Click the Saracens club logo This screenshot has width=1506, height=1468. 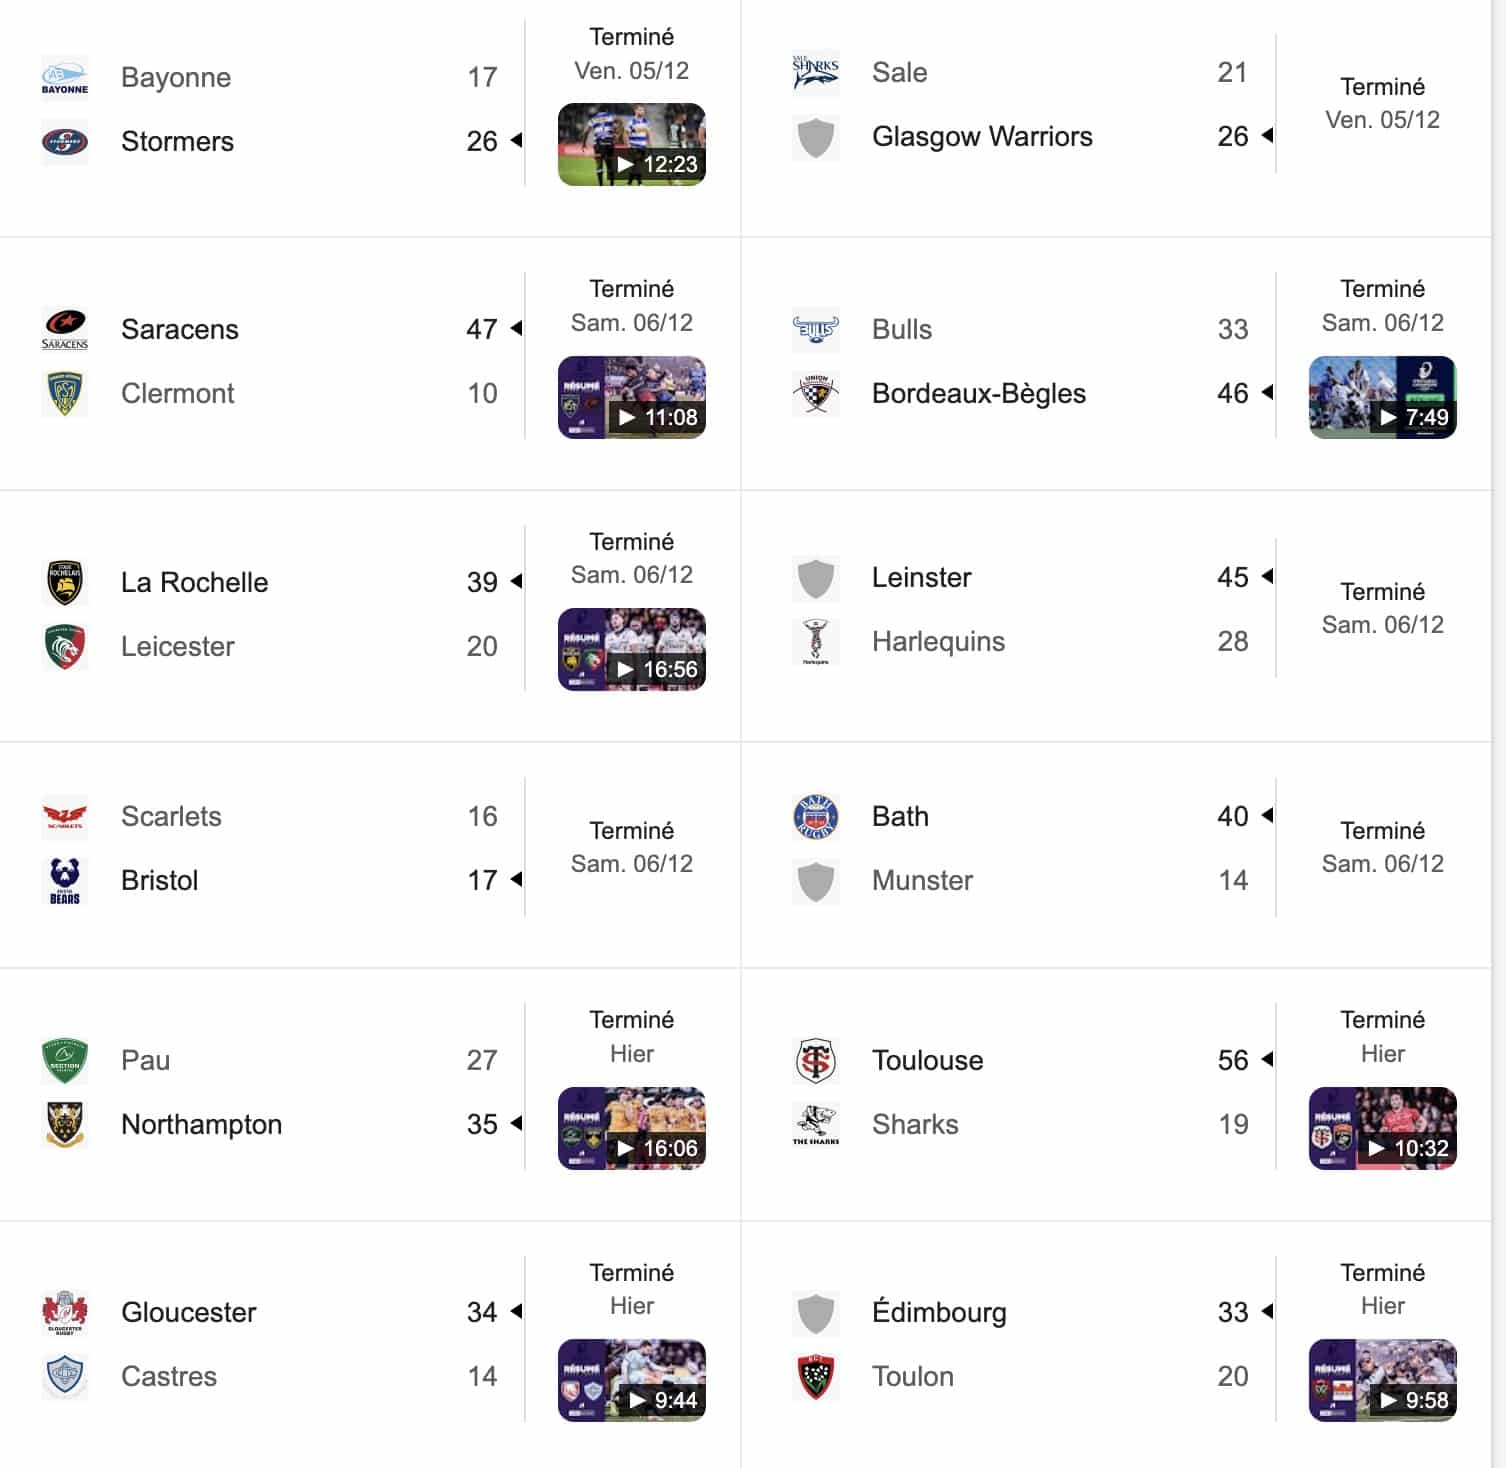pyautogui.click(x=65, y=329)
